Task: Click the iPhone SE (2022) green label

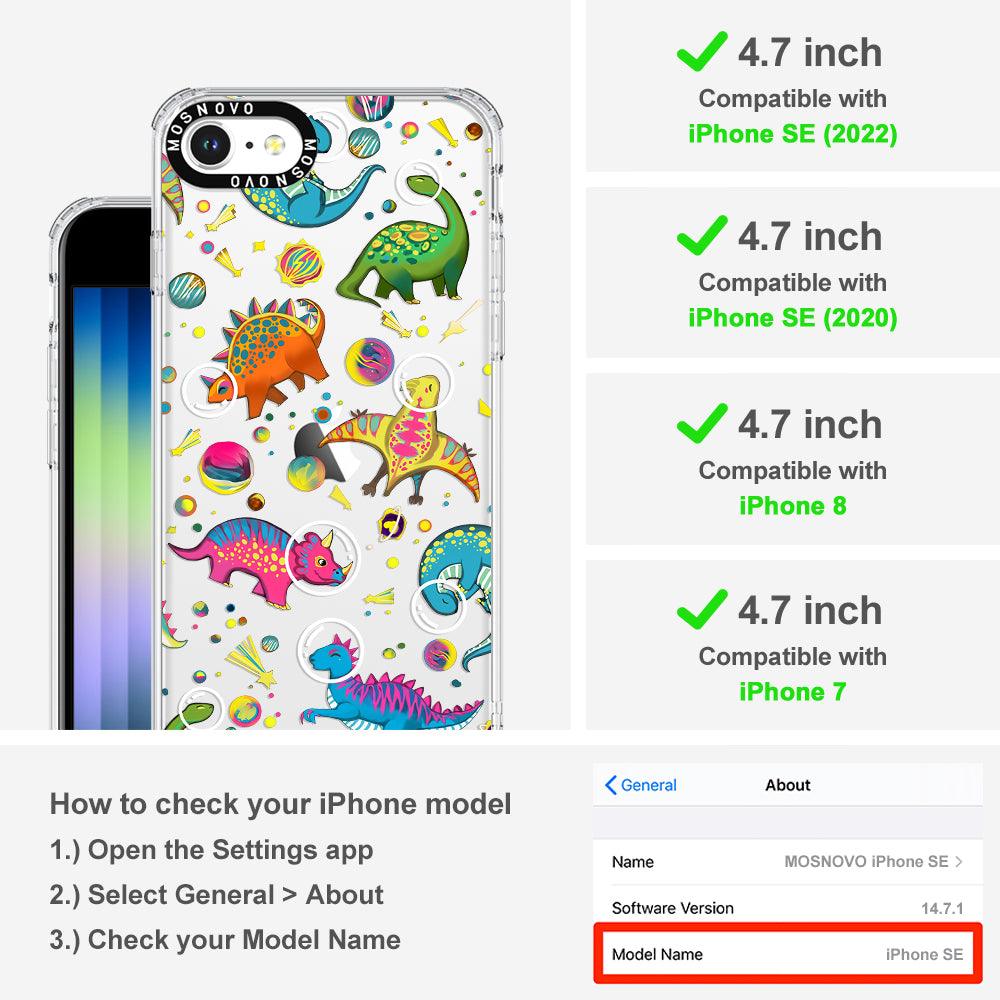Action: [793, 134]
